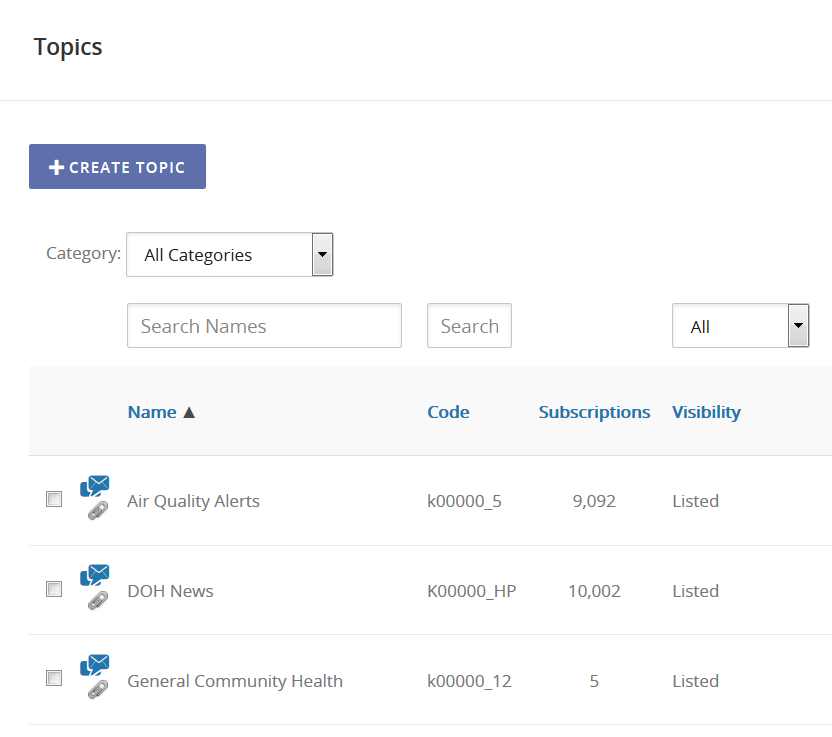
Task: Click the Create Topic button
Action: pos(117,166)
